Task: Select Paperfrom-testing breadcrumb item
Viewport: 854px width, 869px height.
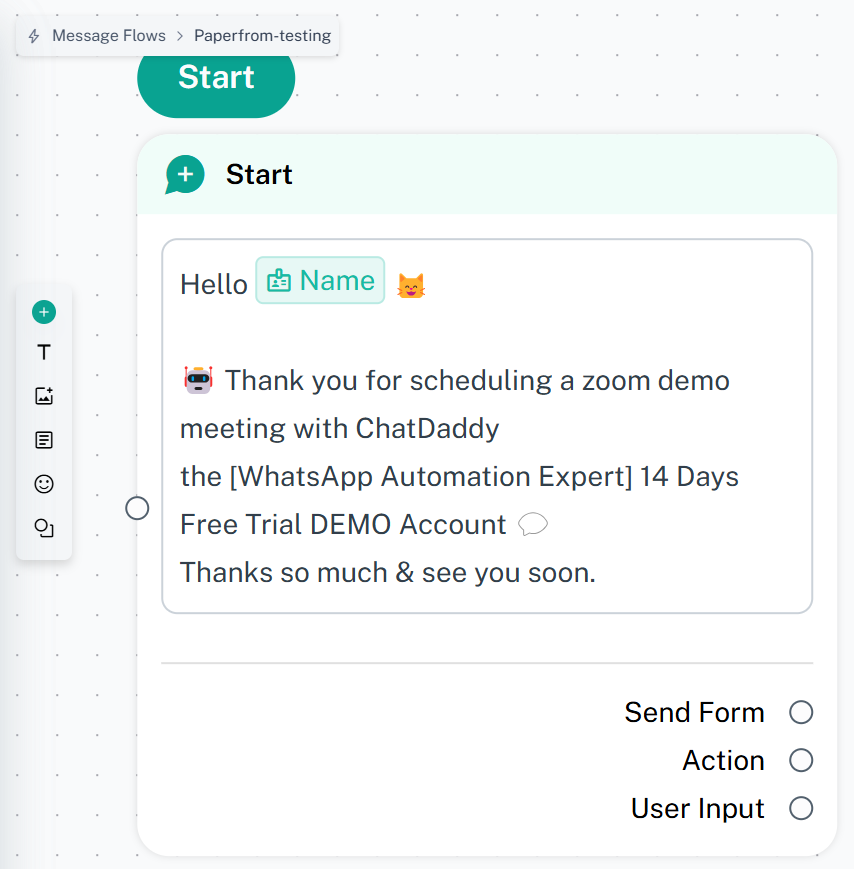Action: click(x=262, y=35)
